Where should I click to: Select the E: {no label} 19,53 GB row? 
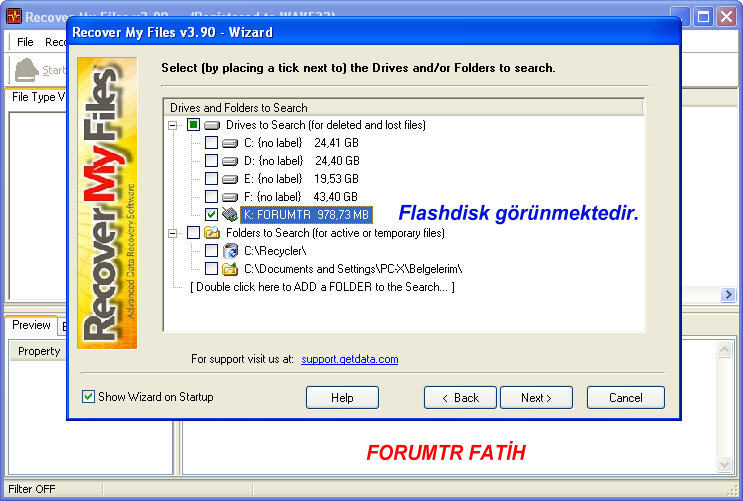tap(301, 179)
